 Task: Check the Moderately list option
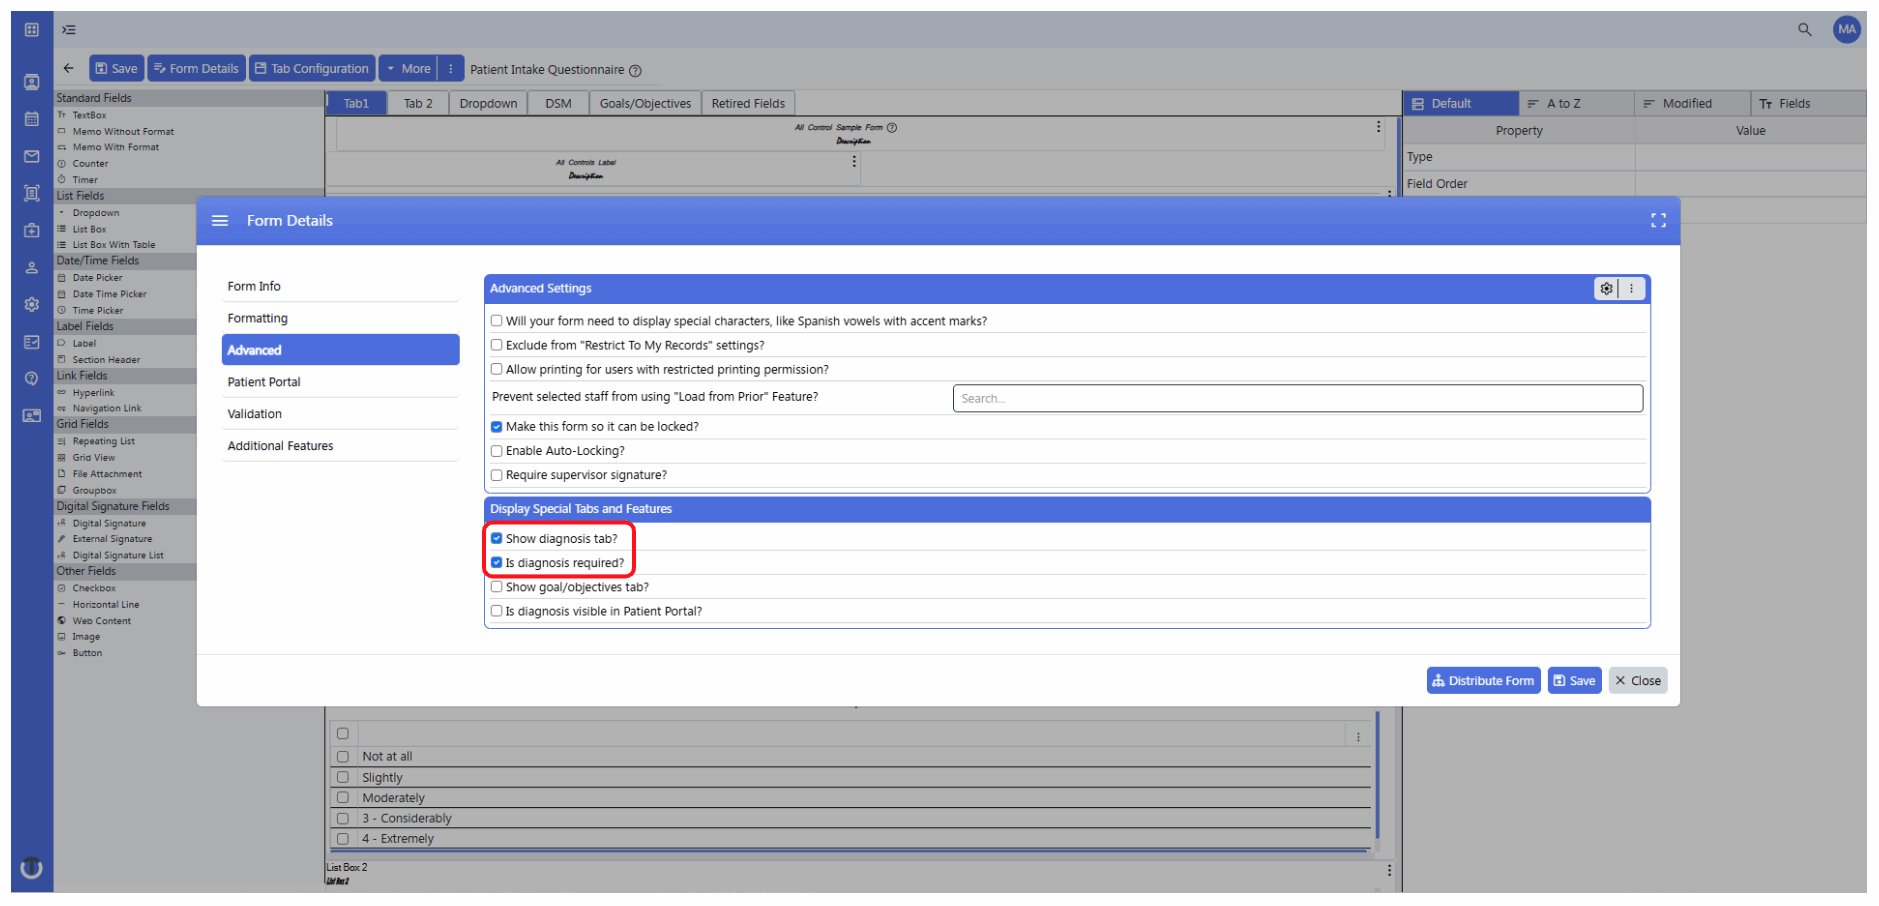tap(343, 798)
